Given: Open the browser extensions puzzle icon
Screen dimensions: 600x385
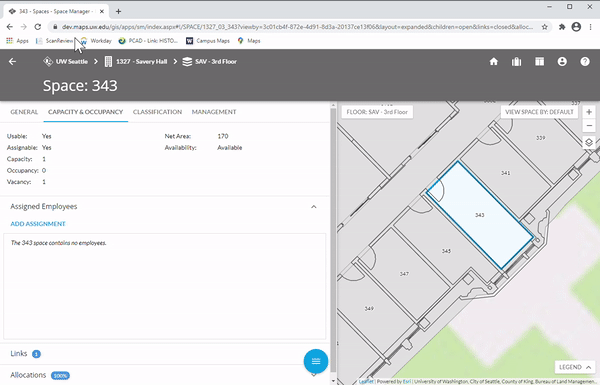Looking at the screenshot, I should pyautogui.click(x=562, y=27).
